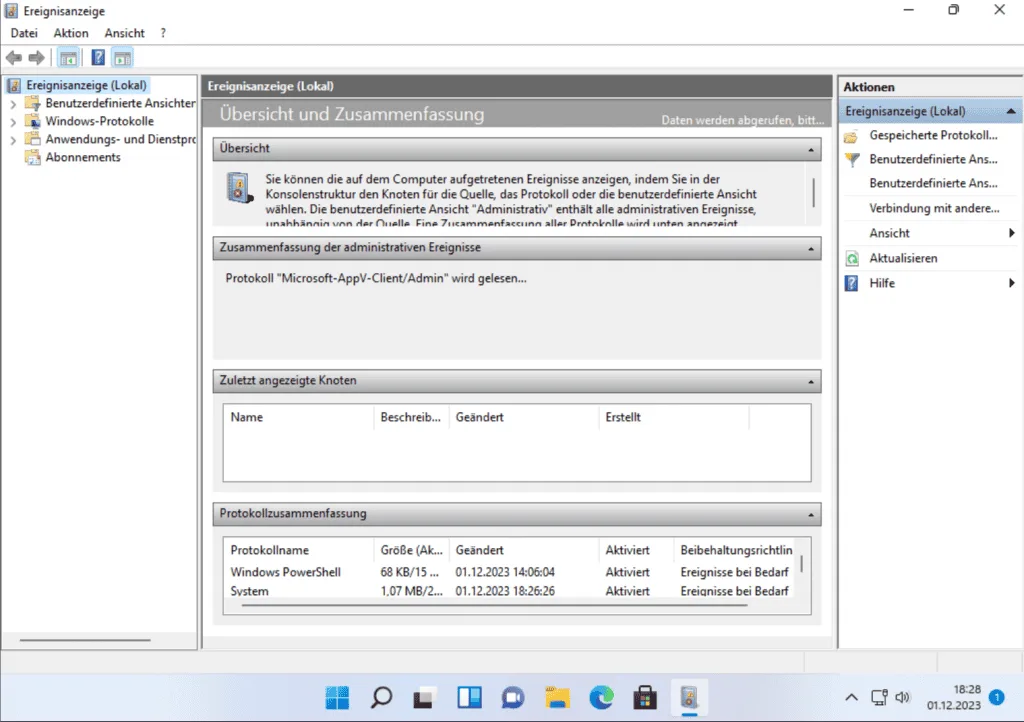Image resolution: width=1024 pixels, height=722 pixels.
Task: Collapse the Übersicht section
Action: 811,149
